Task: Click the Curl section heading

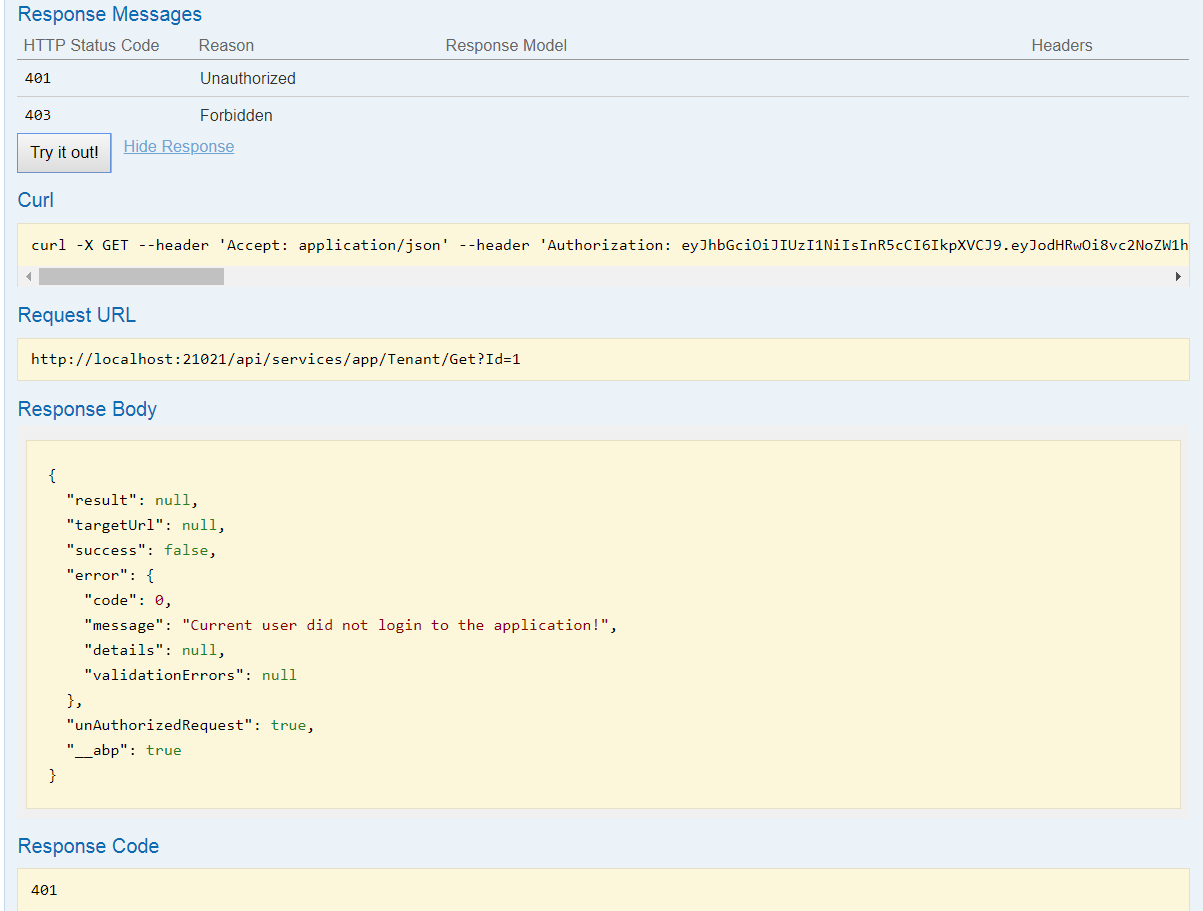Action: (35, 200)
